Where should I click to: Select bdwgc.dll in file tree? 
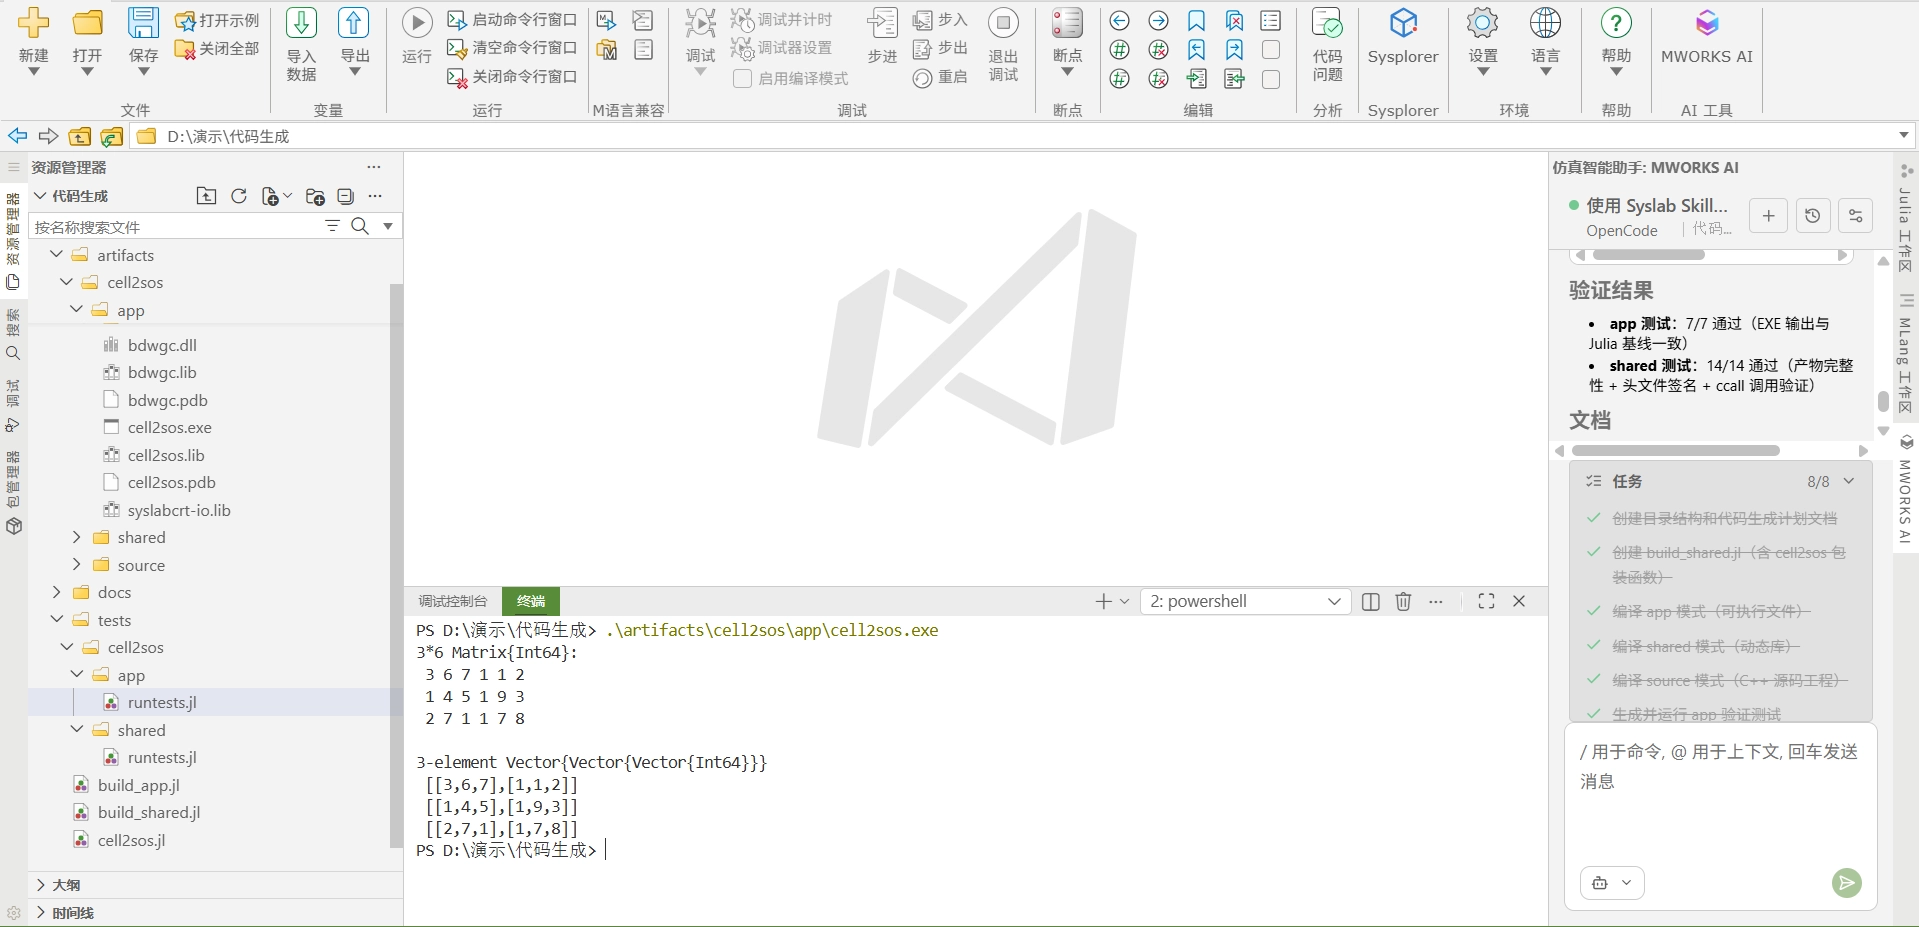click(162, 345)
